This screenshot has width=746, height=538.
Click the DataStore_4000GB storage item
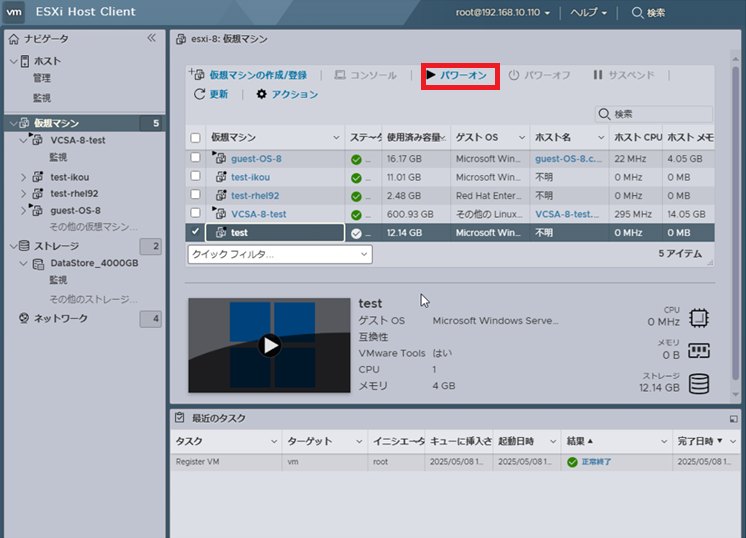[x=94, y=263]
